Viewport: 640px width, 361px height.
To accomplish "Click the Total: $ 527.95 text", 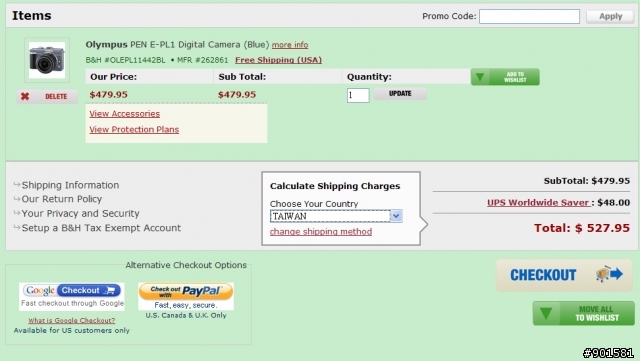I will [582, 228].
